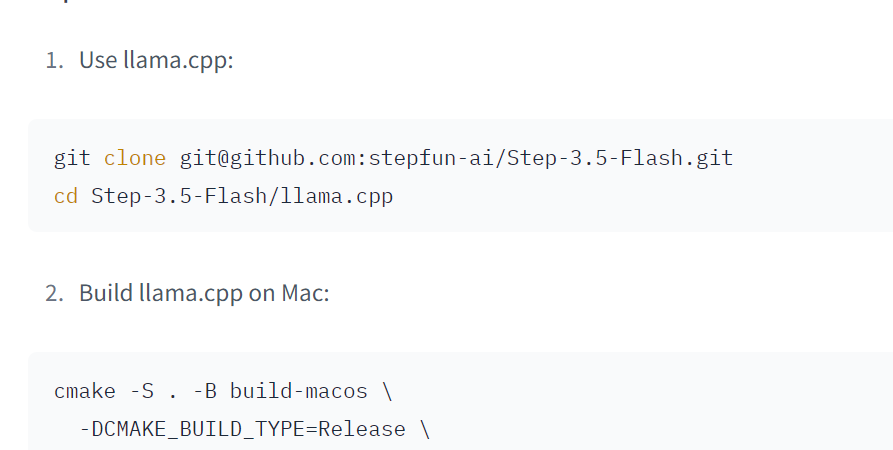Click the "git" command in the clone line
The width and height of the screenshot is (893, 450).
[72, 158]
